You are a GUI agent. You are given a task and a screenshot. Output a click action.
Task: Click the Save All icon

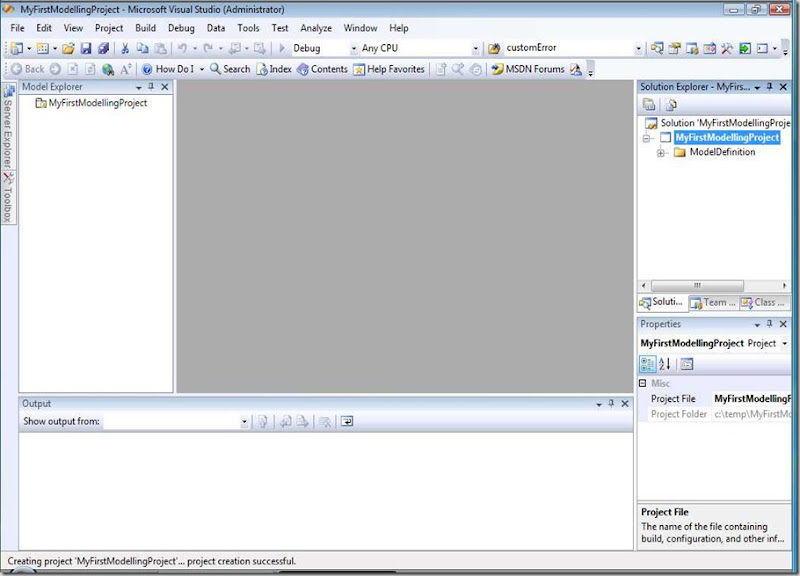tap(103, 48)
